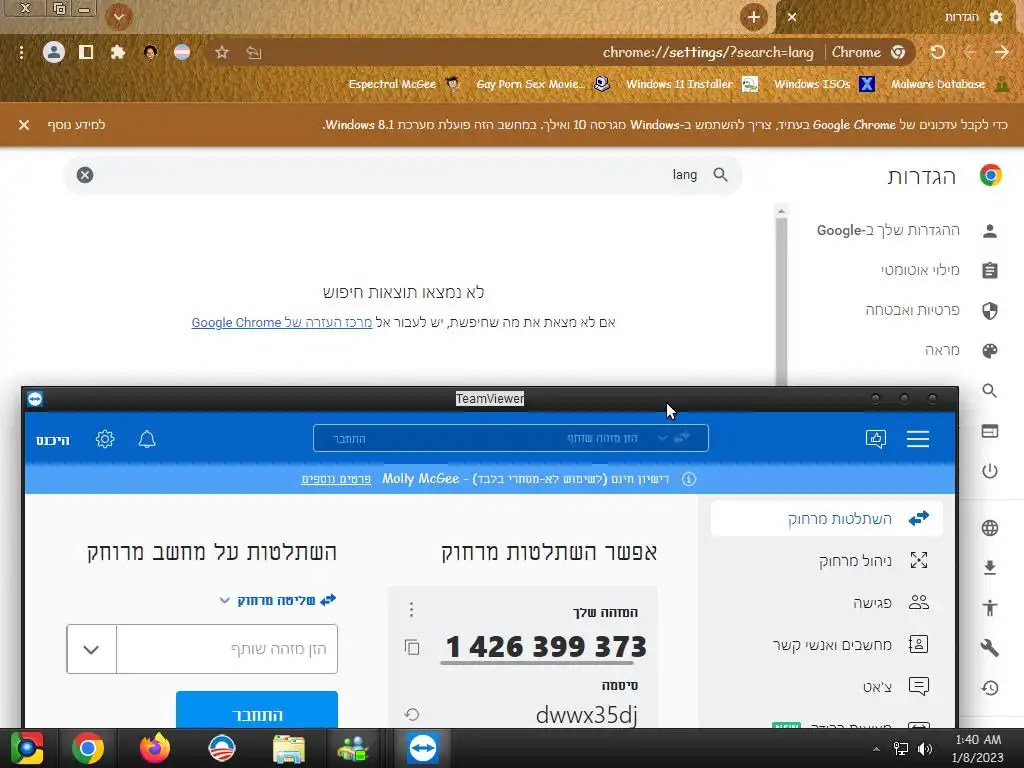Click the Chrome settings page scrollbar
This screenshot has width=1024, height=768.
coord(781,300)
